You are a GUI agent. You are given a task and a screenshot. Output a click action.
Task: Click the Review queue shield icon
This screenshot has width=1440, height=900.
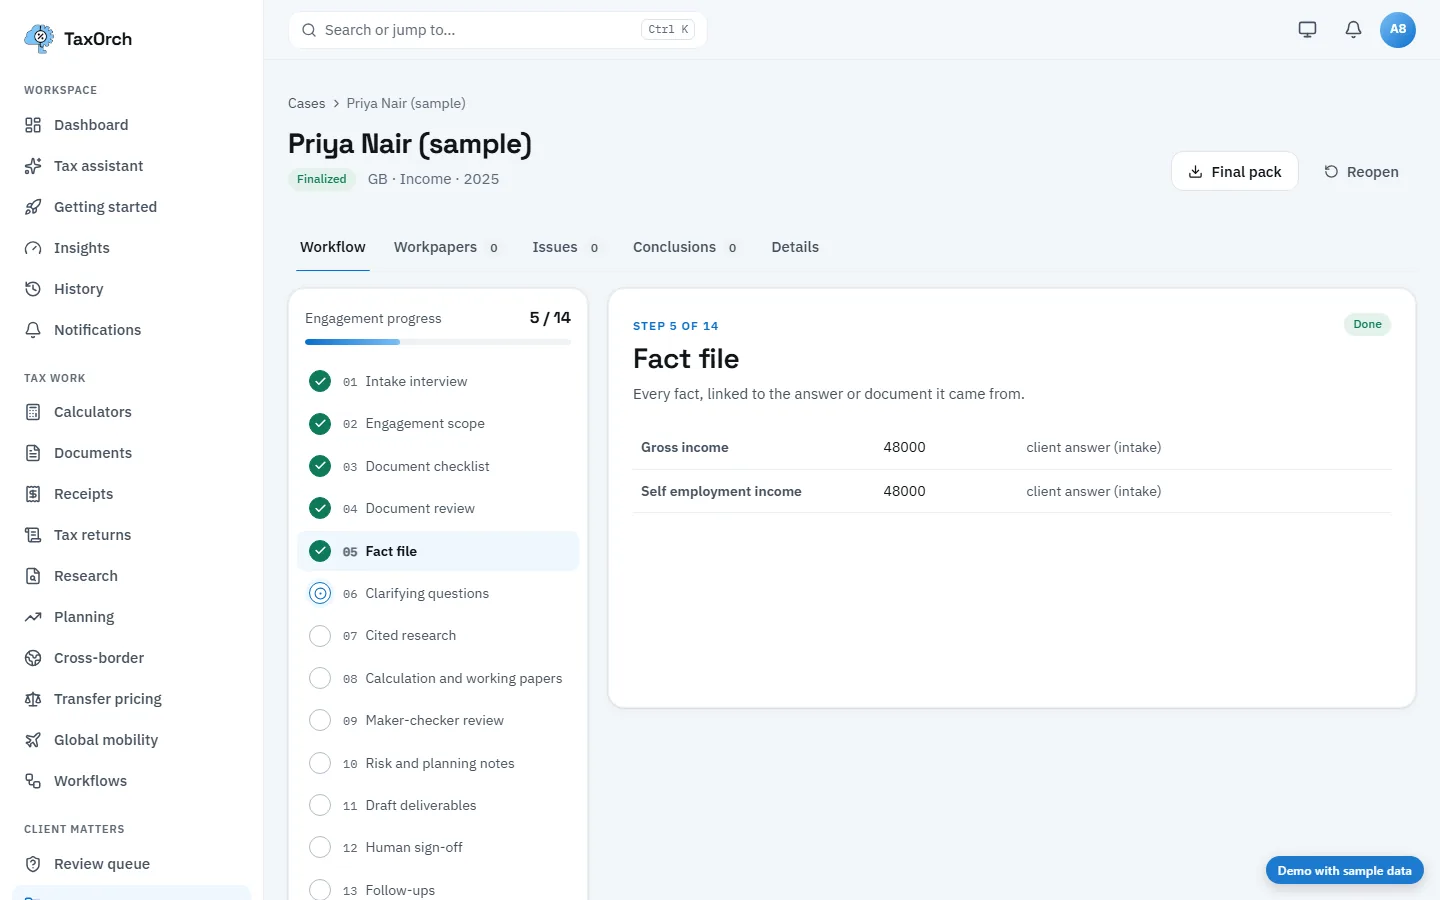click(33, 864)
